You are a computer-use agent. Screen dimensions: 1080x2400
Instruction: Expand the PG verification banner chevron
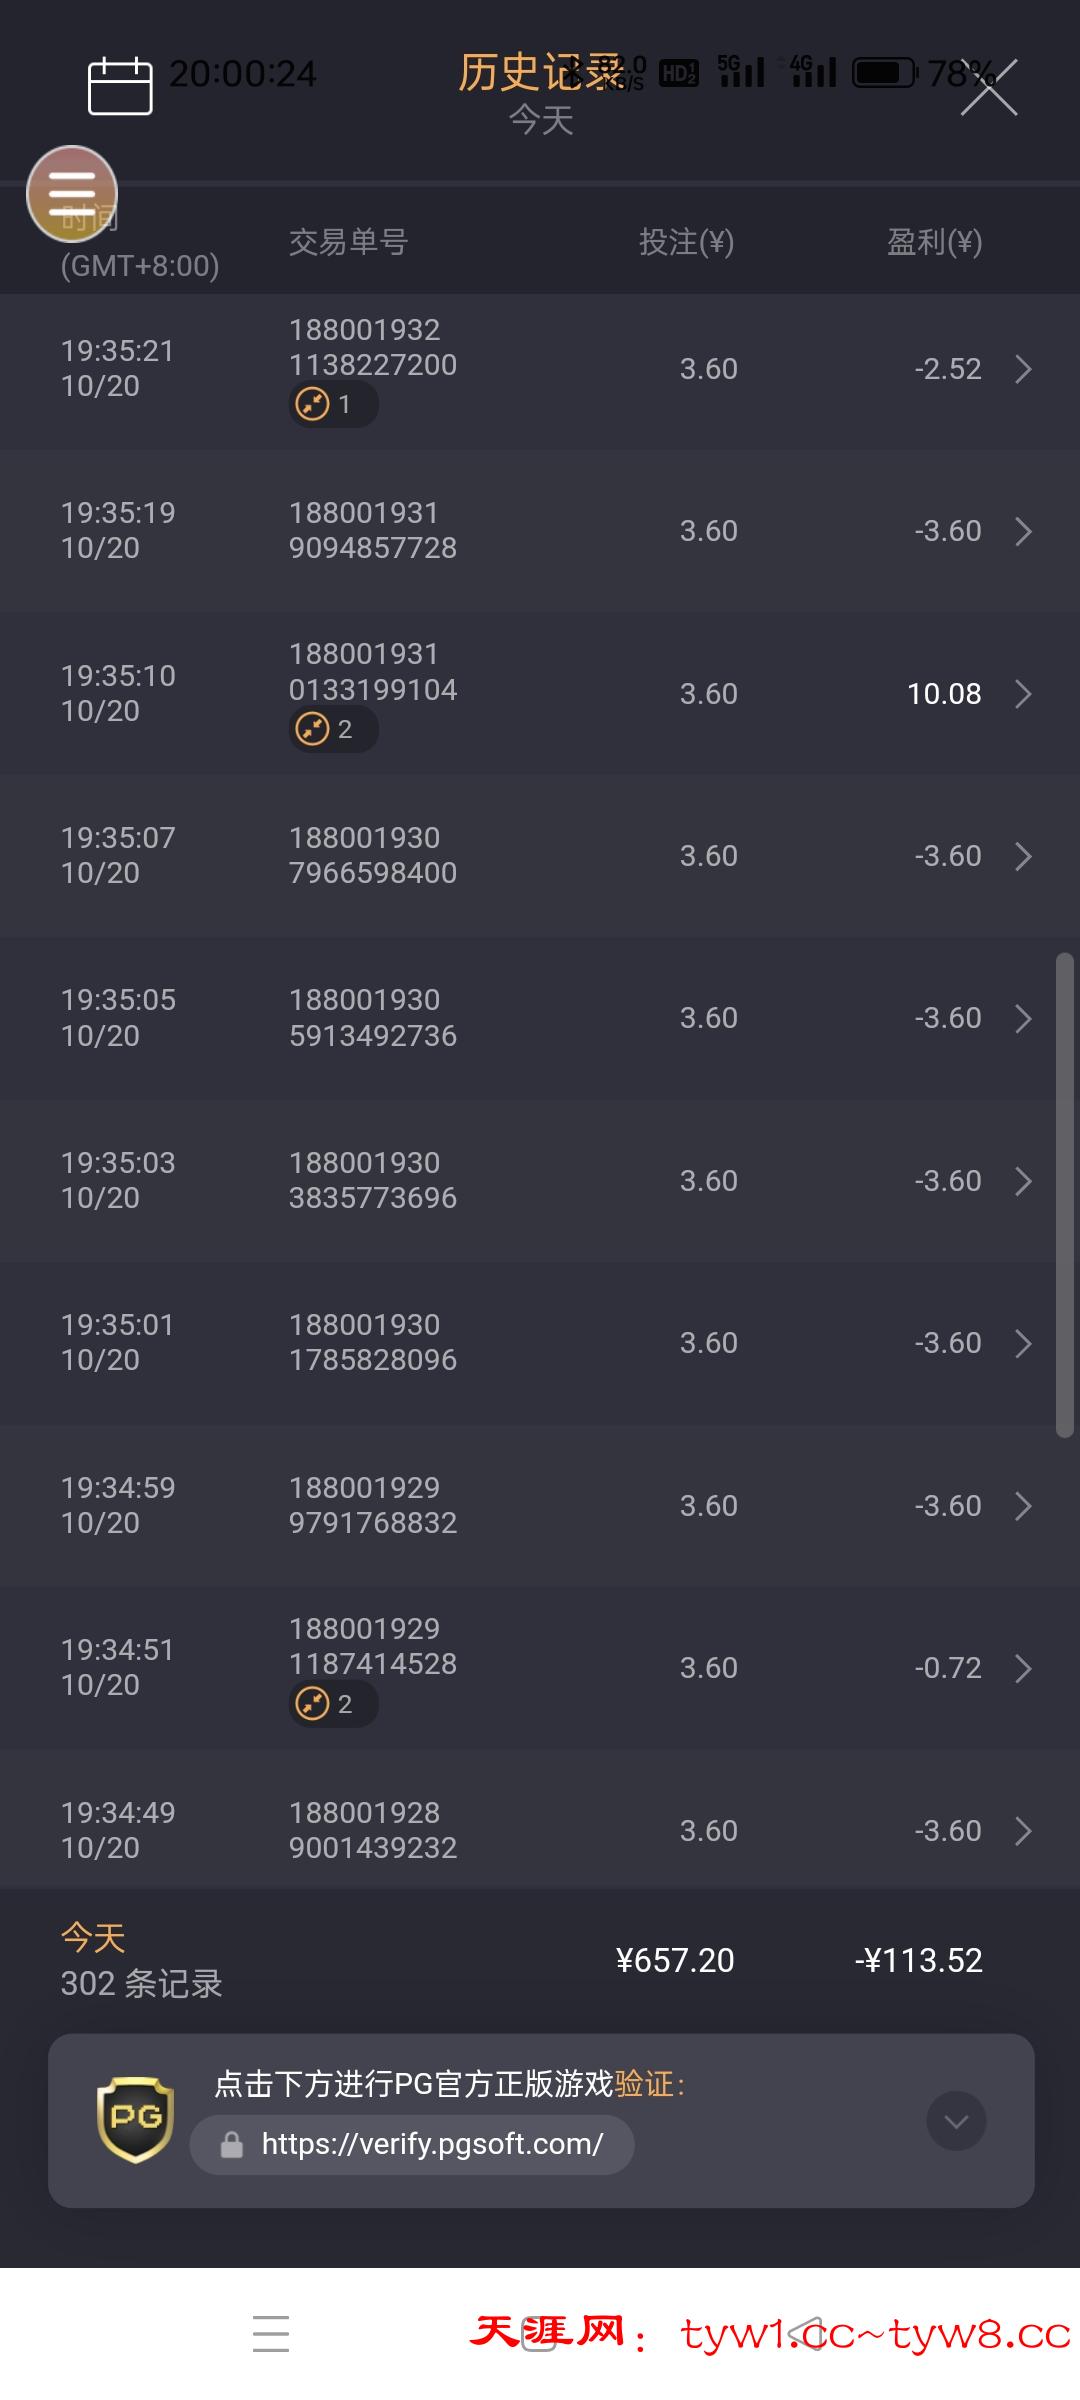pos(956,2120)
